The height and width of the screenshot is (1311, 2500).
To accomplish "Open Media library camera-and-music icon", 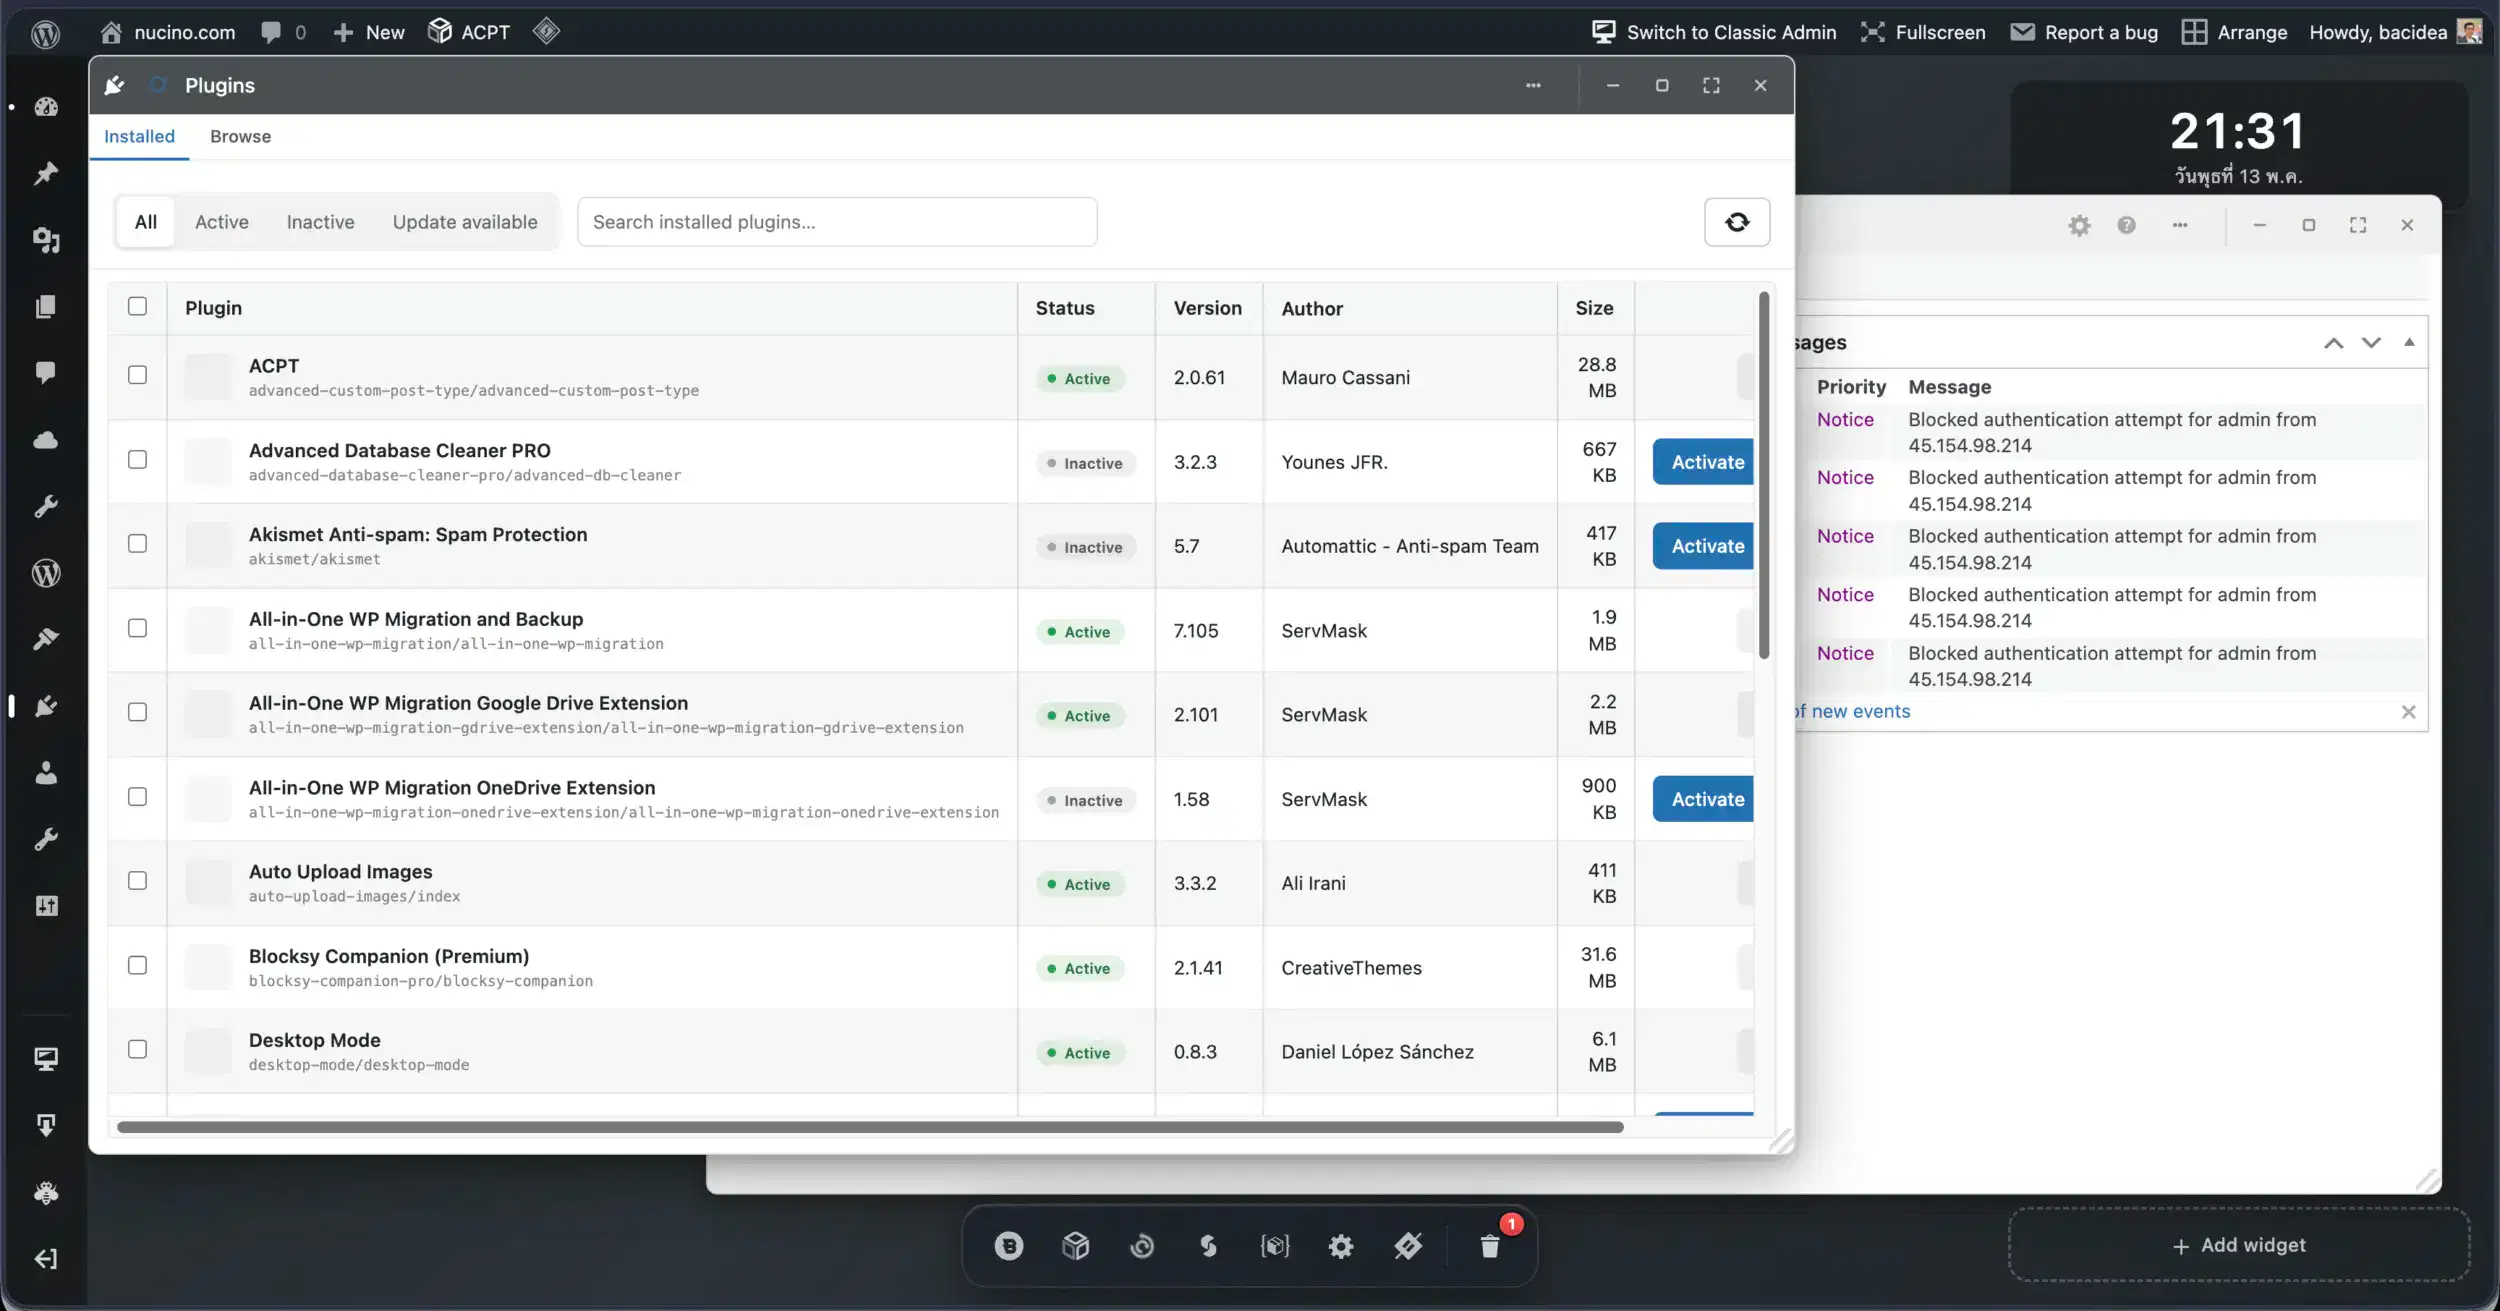I will tap(46, 240).
